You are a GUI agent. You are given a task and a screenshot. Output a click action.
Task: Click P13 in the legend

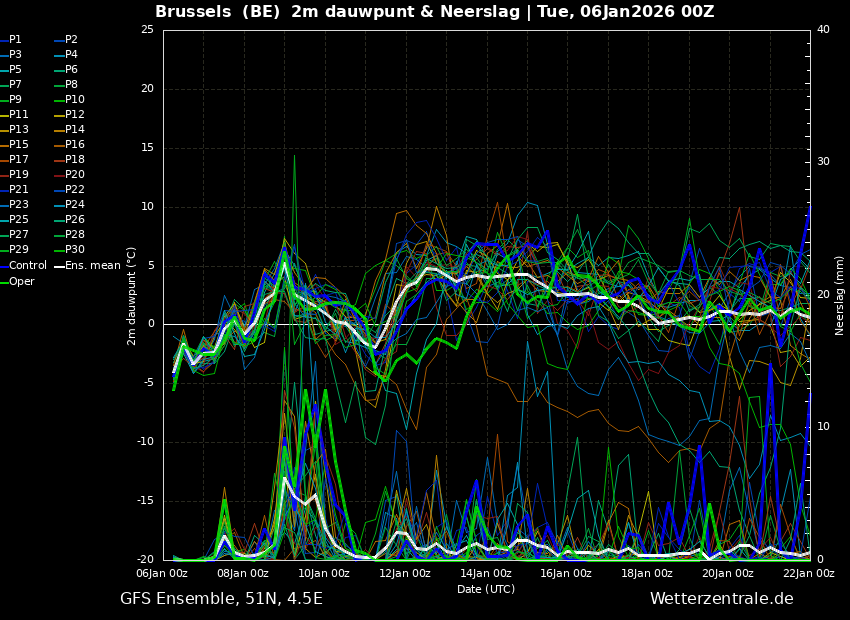[x=18, y=130]
